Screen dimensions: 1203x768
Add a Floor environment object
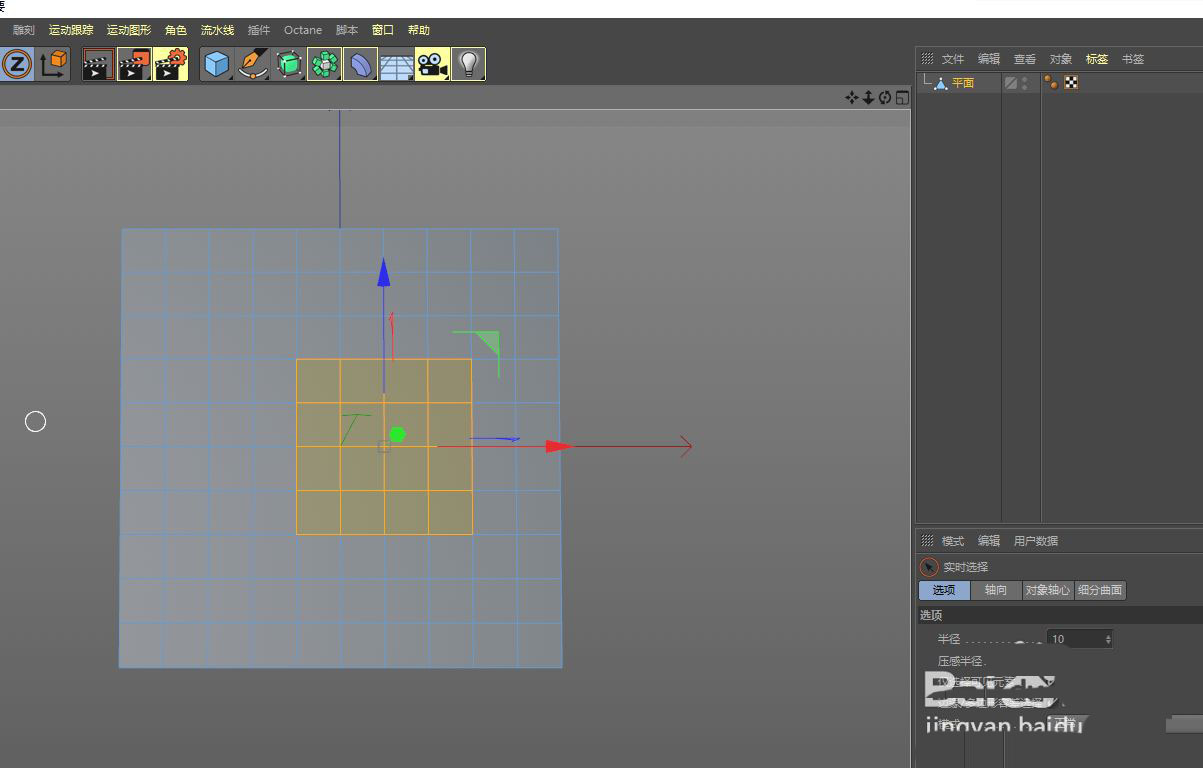click(x=396, y=65)
